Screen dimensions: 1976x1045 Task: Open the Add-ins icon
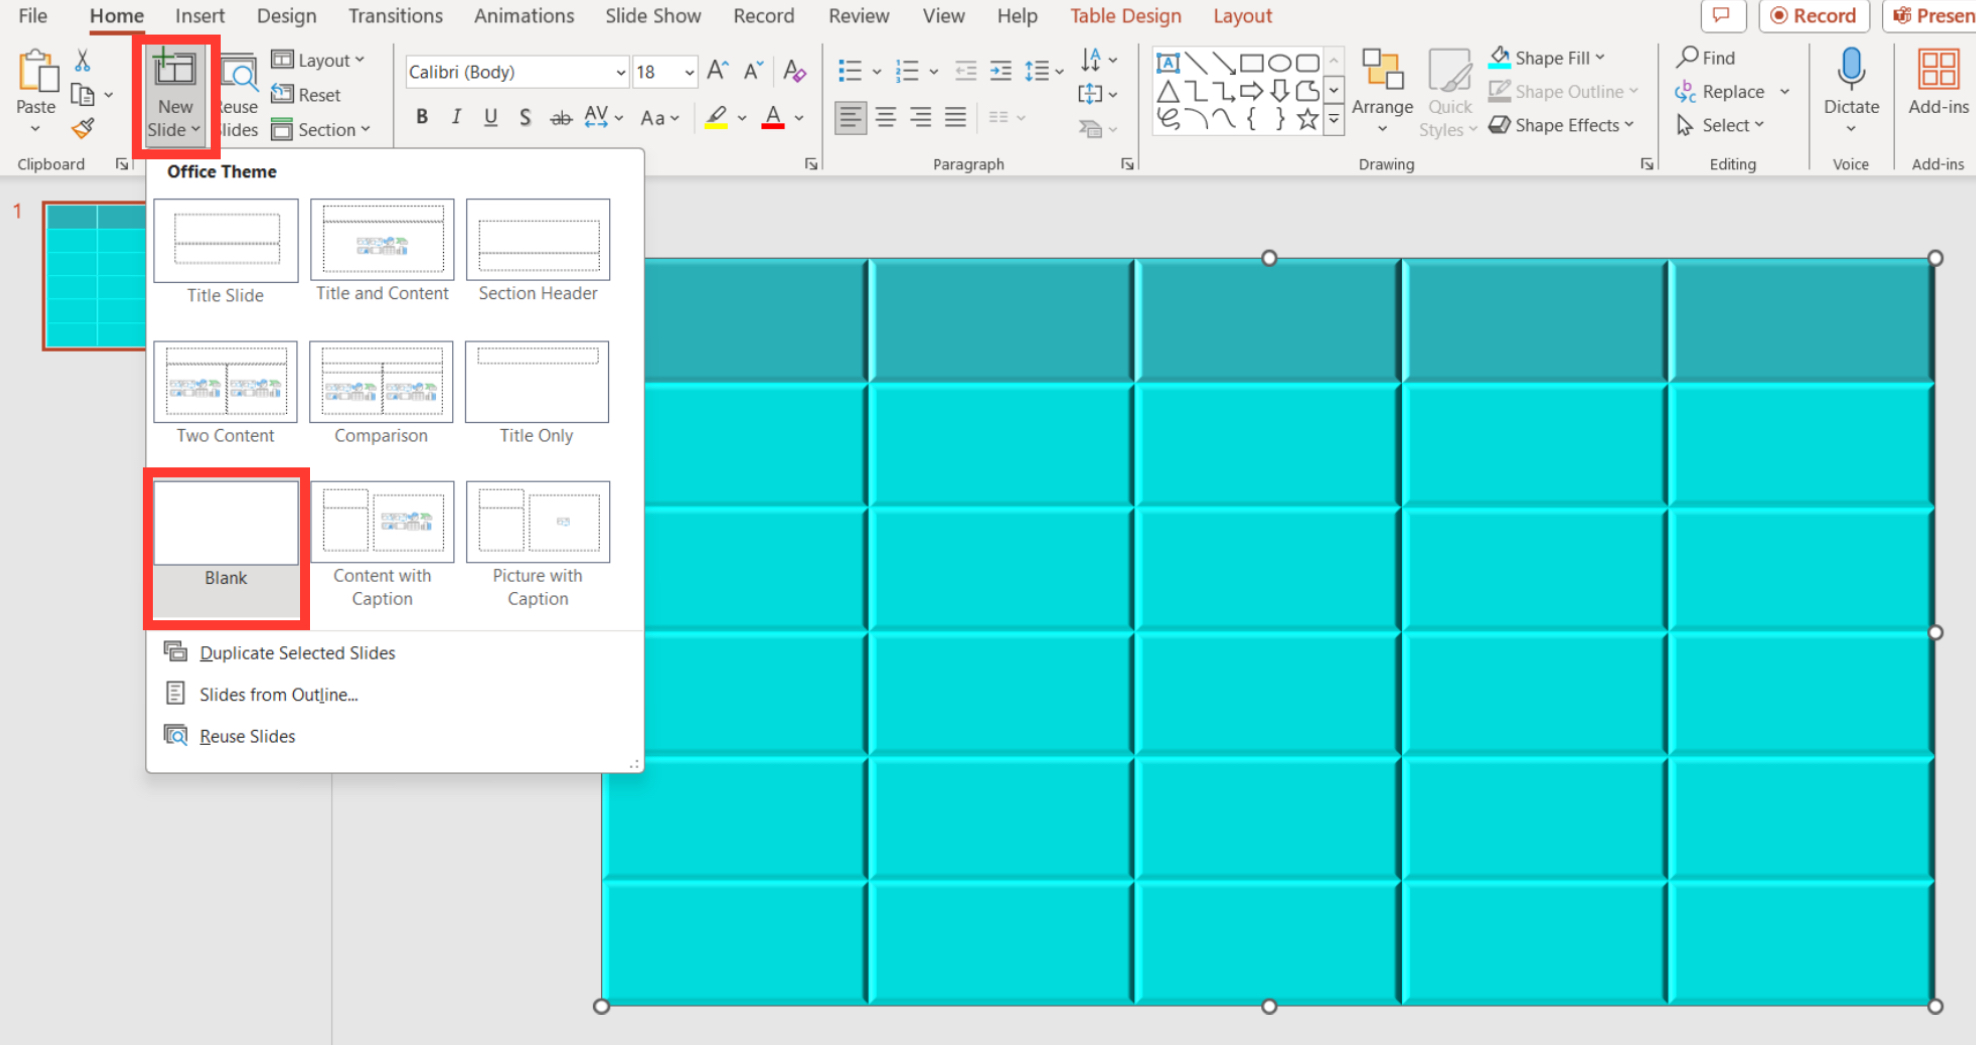[x=1937, y=70]
